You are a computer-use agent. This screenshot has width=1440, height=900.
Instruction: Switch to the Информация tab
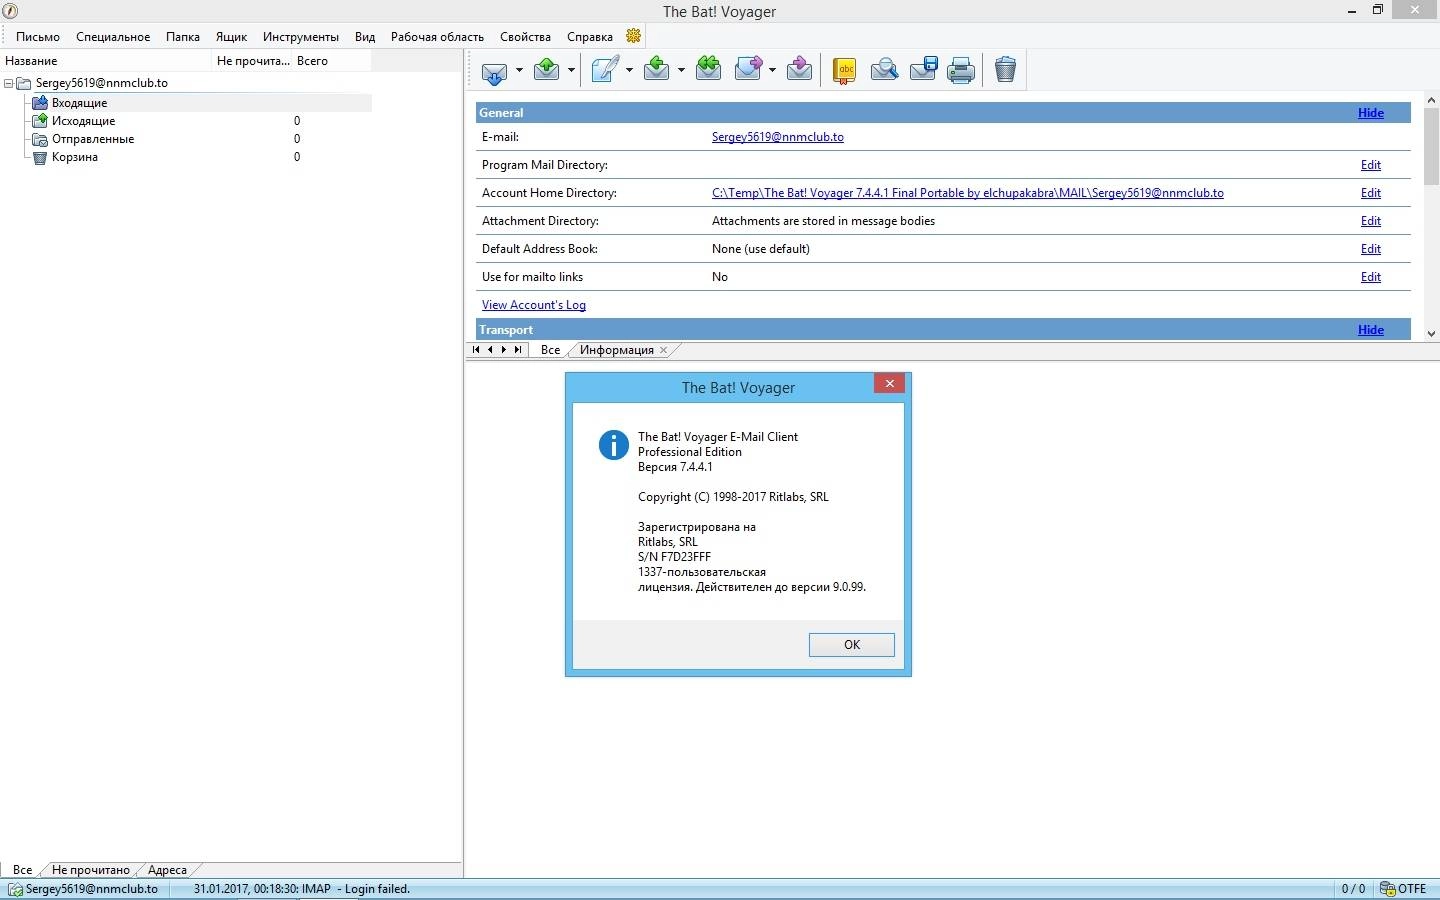click(x=617, y=350)
